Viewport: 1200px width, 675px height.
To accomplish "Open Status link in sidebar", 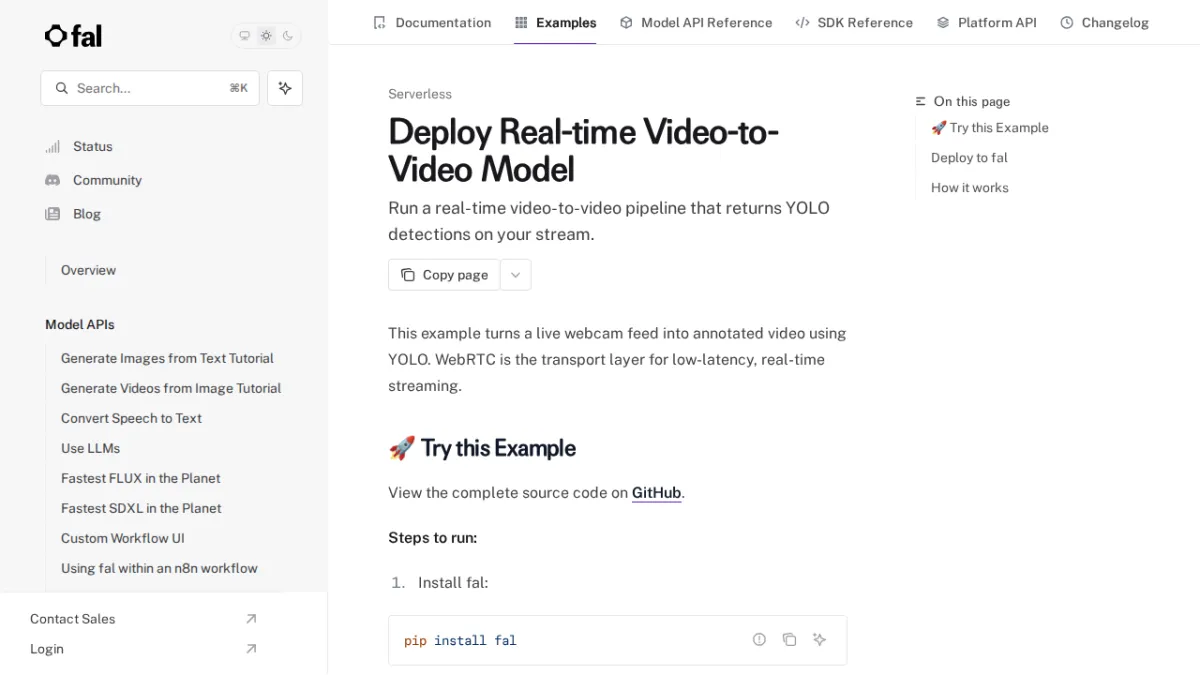I will pos(93,146).
